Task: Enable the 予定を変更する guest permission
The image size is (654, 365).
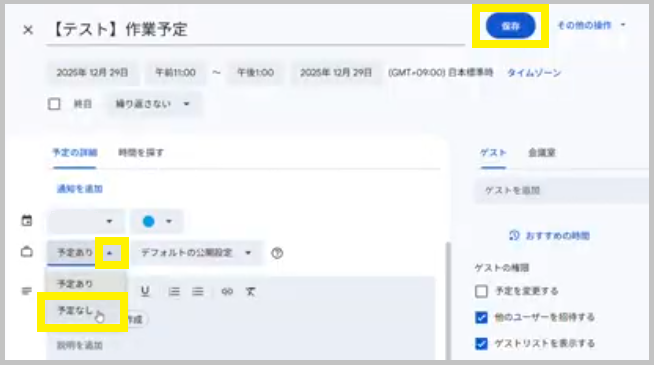Action: pos(481,291)
